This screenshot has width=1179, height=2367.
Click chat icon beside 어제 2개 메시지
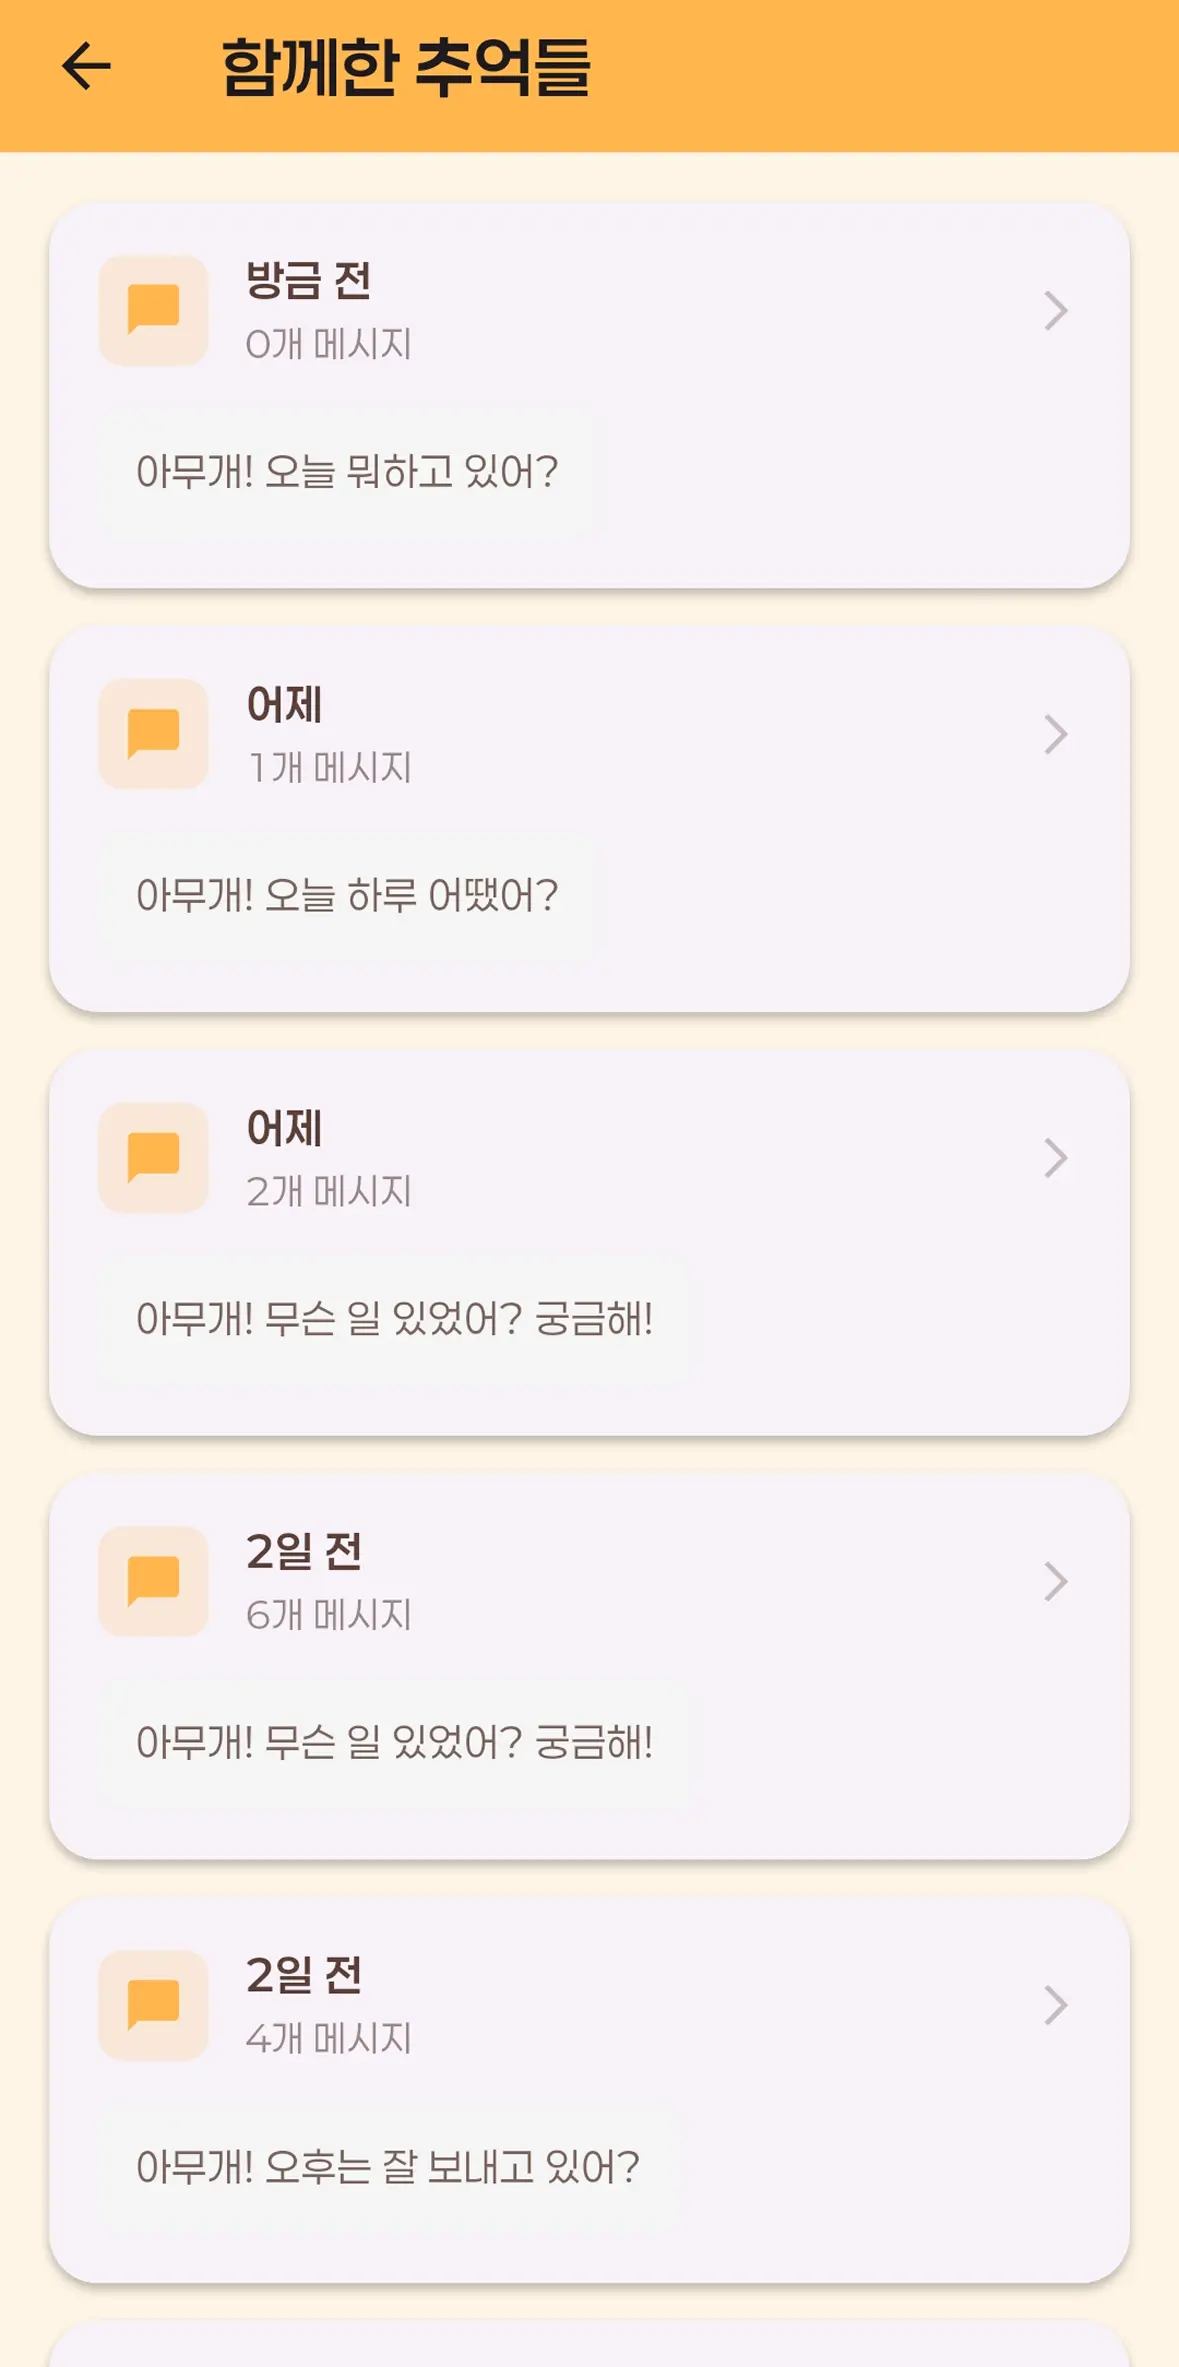(x=153, y=1157)
